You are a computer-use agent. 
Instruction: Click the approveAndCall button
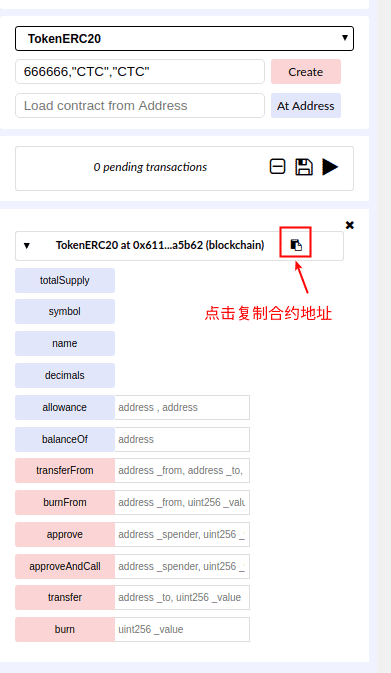click(65, 567)
